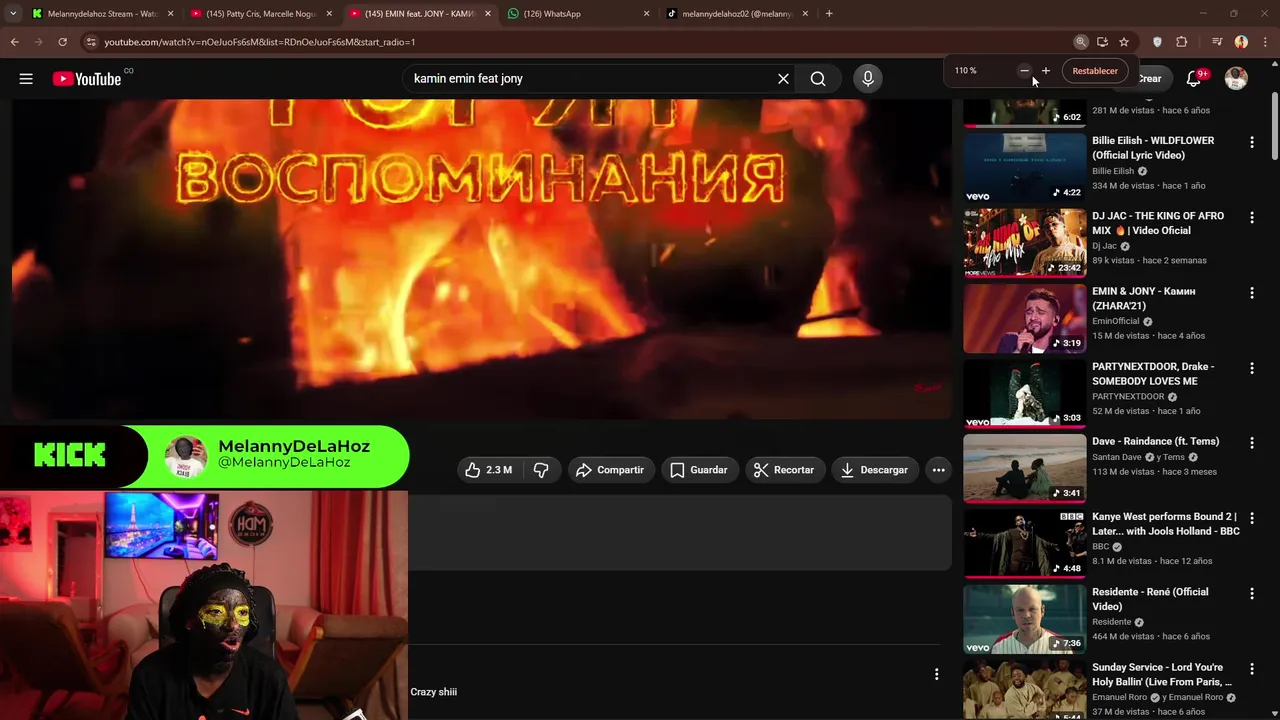1280x720 pixels.
Task: Open more actions under the video
Action: [x=938, y=470]
